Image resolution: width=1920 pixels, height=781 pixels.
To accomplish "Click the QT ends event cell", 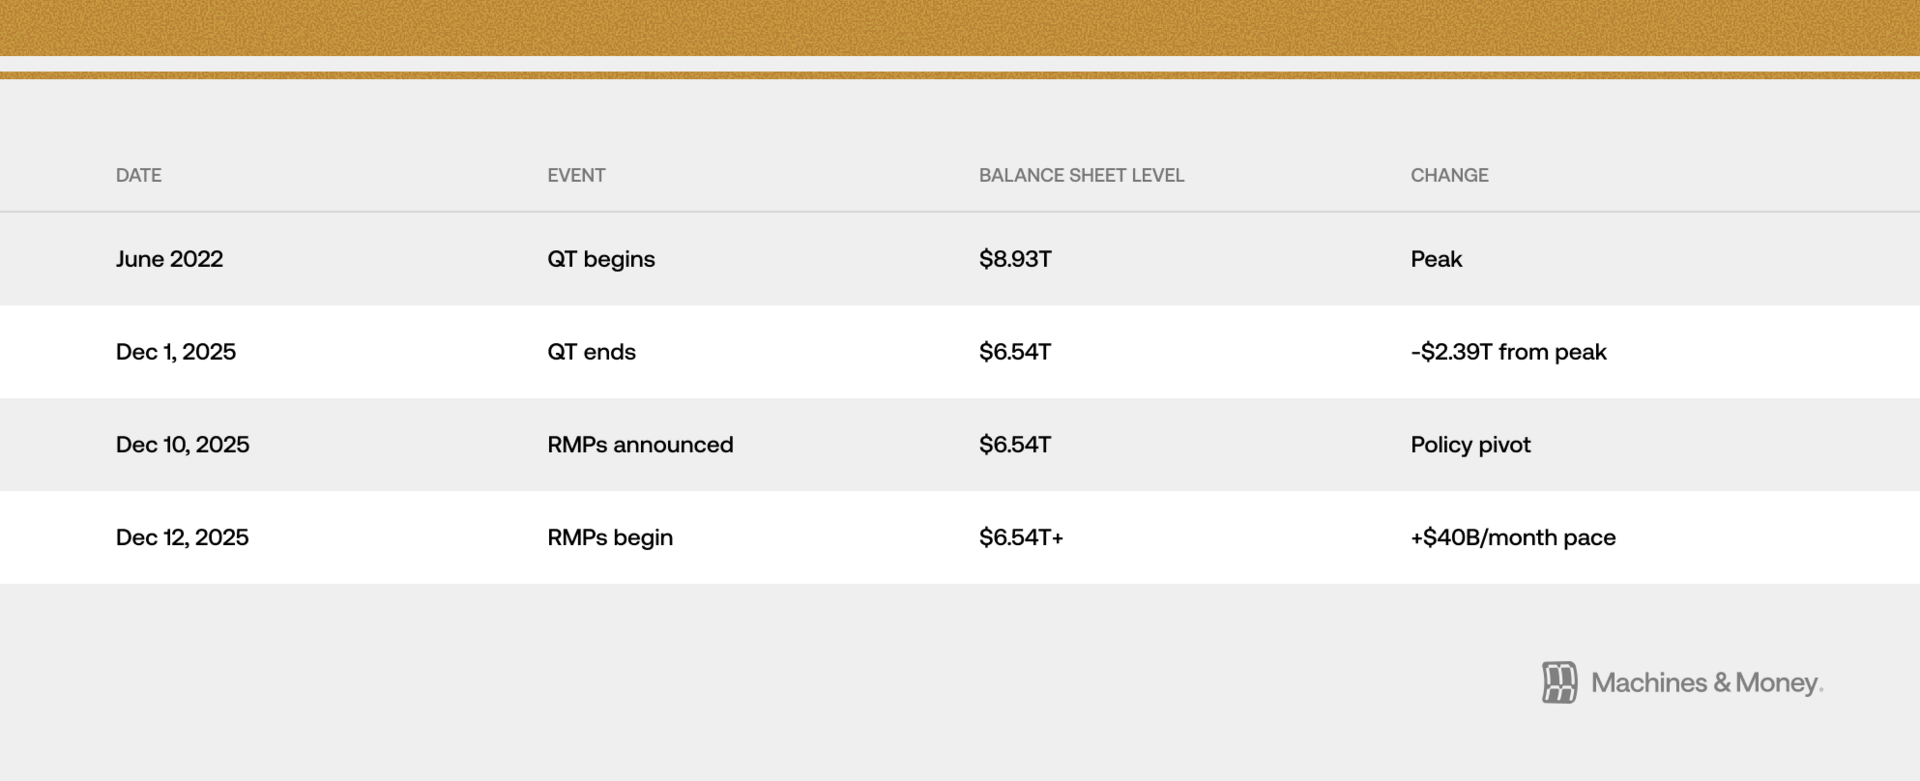I will tap(591, 352).
